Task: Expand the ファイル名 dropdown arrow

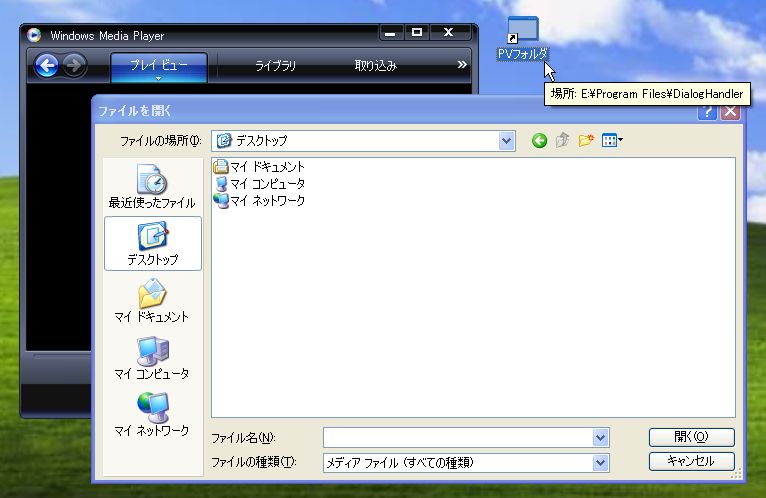Action: (600, 437)
